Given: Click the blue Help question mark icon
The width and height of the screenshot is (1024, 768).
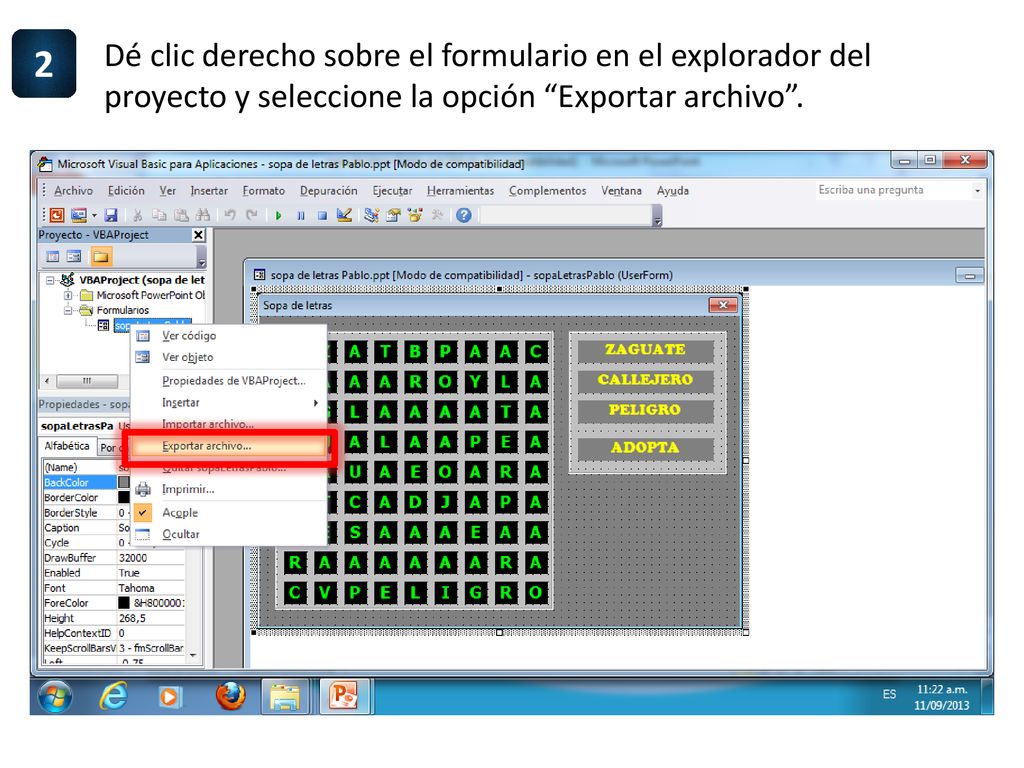Looking at the screenshot, I should coord(464,215).
